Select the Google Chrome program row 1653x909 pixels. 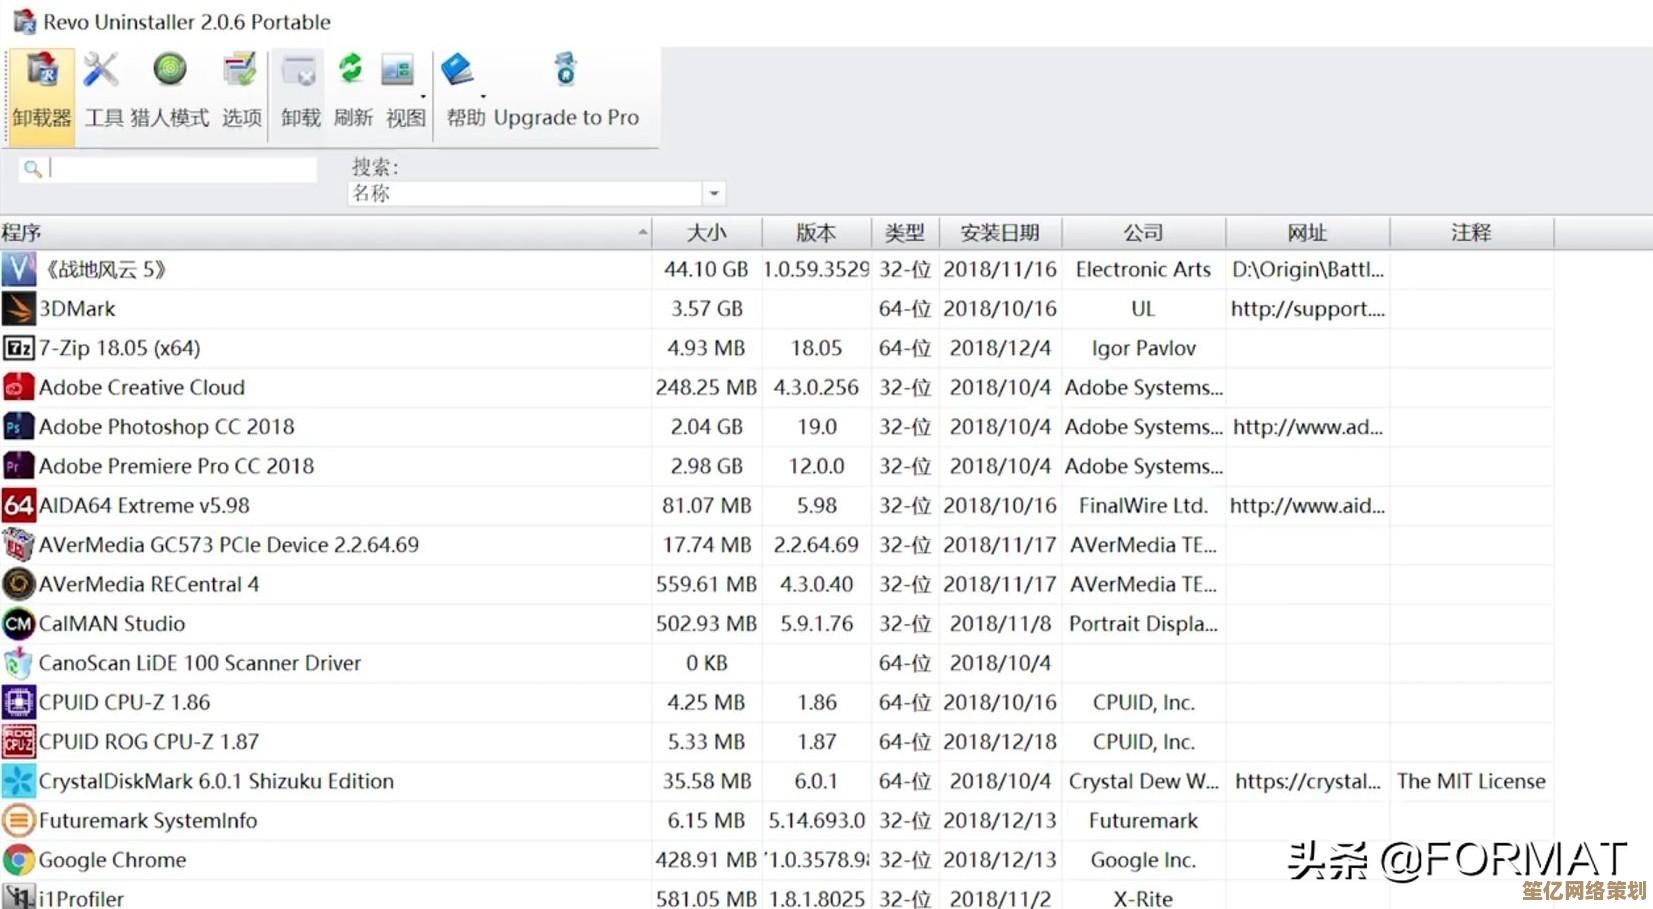coord(112,860)
